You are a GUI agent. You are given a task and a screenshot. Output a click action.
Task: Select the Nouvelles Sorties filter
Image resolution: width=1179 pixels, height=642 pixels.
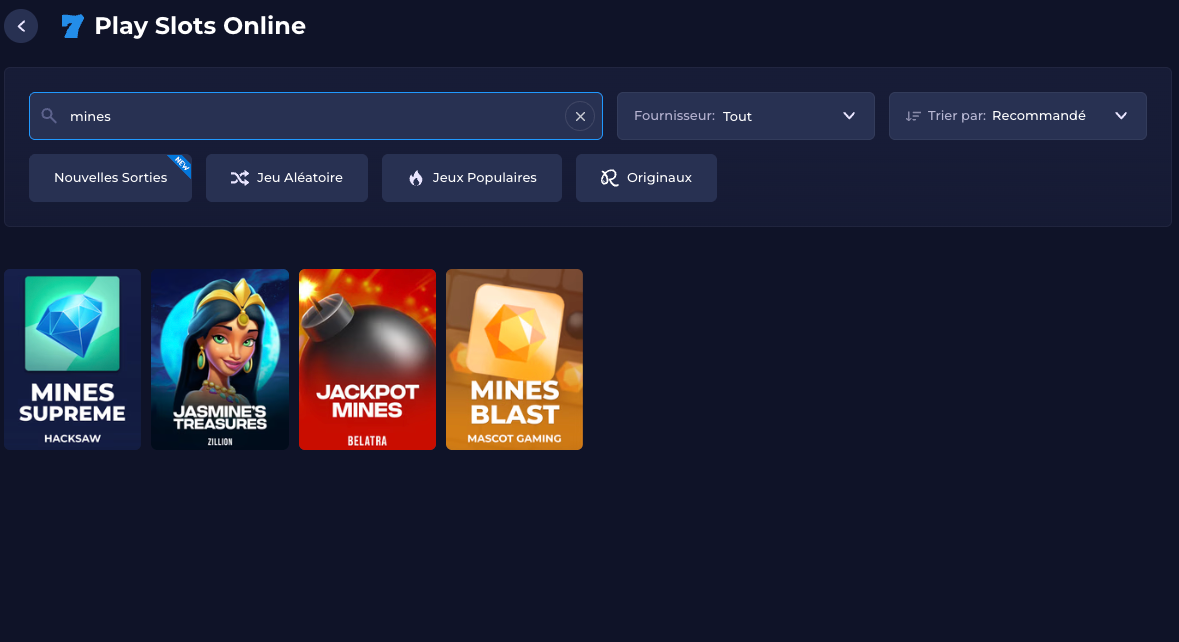point(111,178)
